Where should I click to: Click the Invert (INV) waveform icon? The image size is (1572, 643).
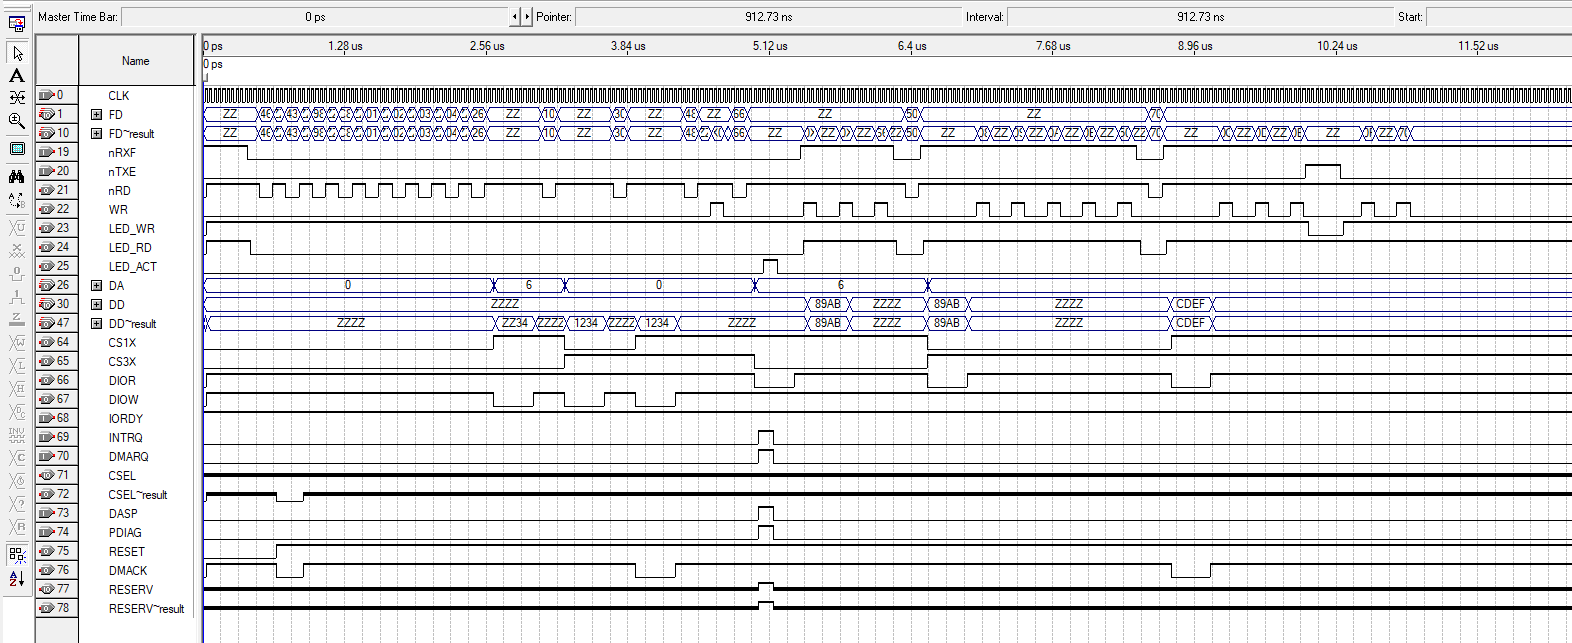(x=17, y=434)
